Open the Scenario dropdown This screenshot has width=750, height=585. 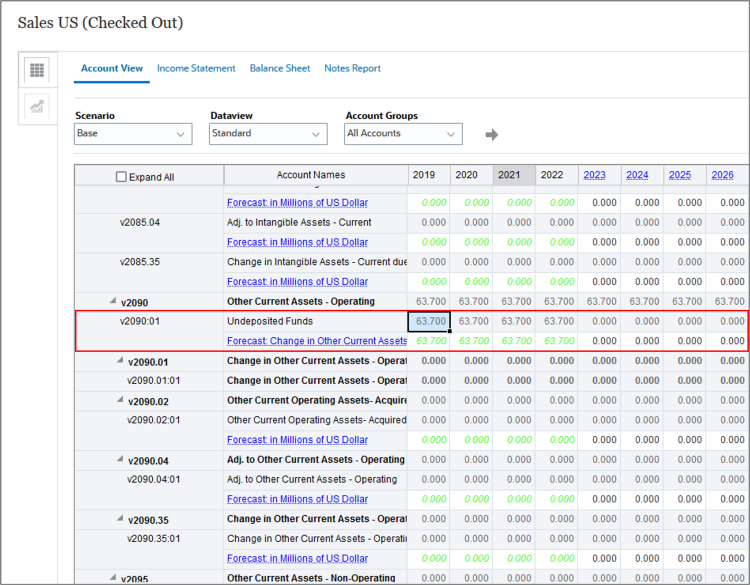click(x=133, y=133)
